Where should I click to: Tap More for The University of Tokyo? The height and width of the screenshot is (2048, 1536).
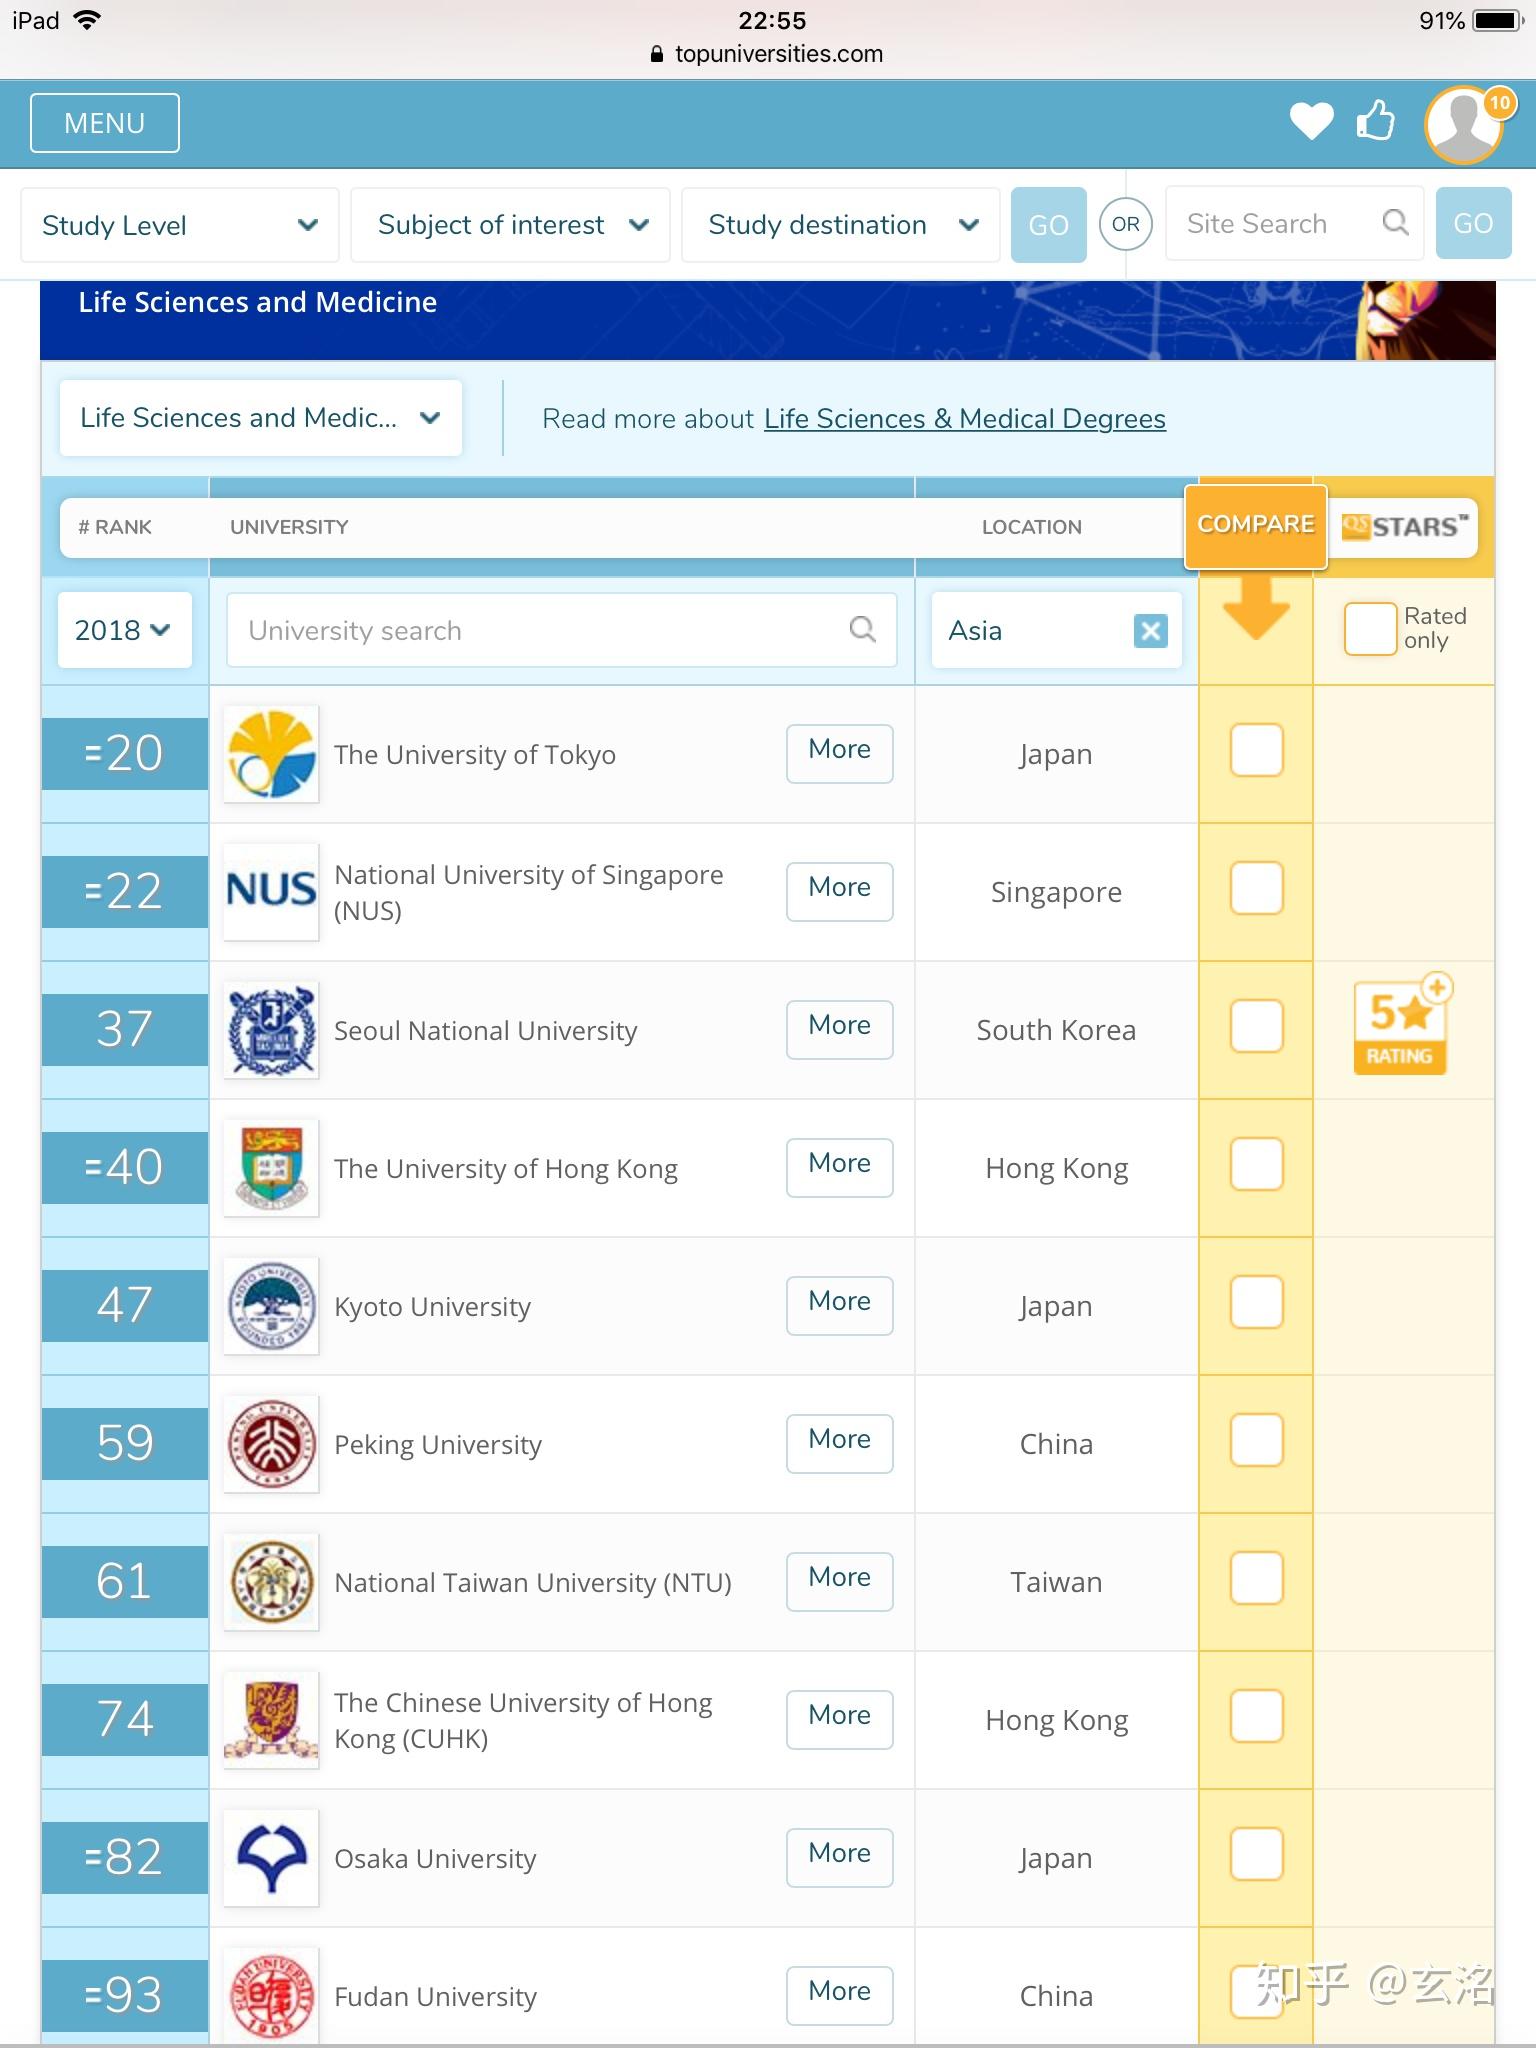coord(840,753)
